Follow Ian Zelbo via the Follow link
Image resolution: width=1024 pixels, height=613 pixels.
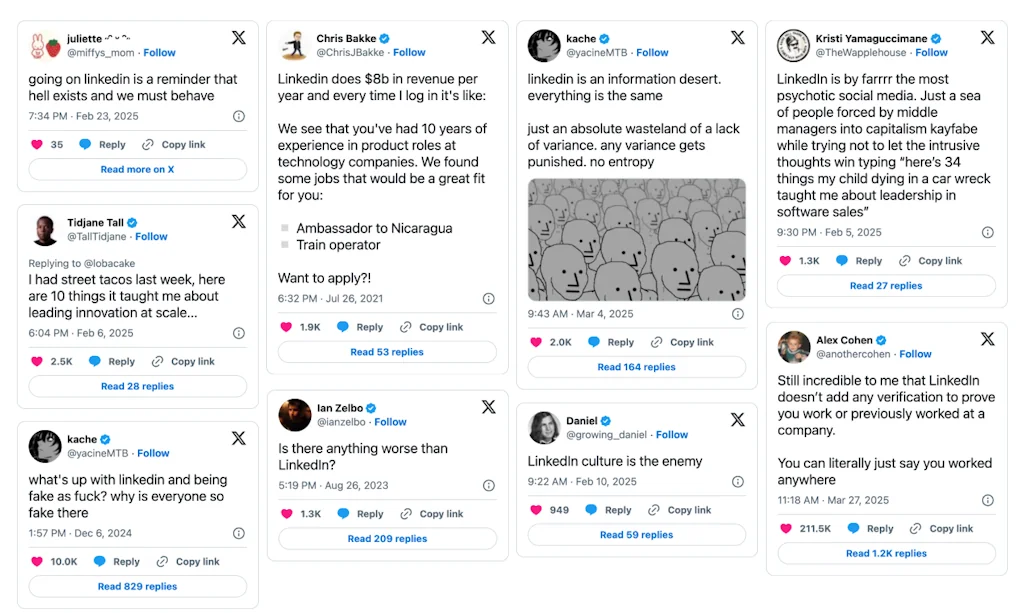390,422
